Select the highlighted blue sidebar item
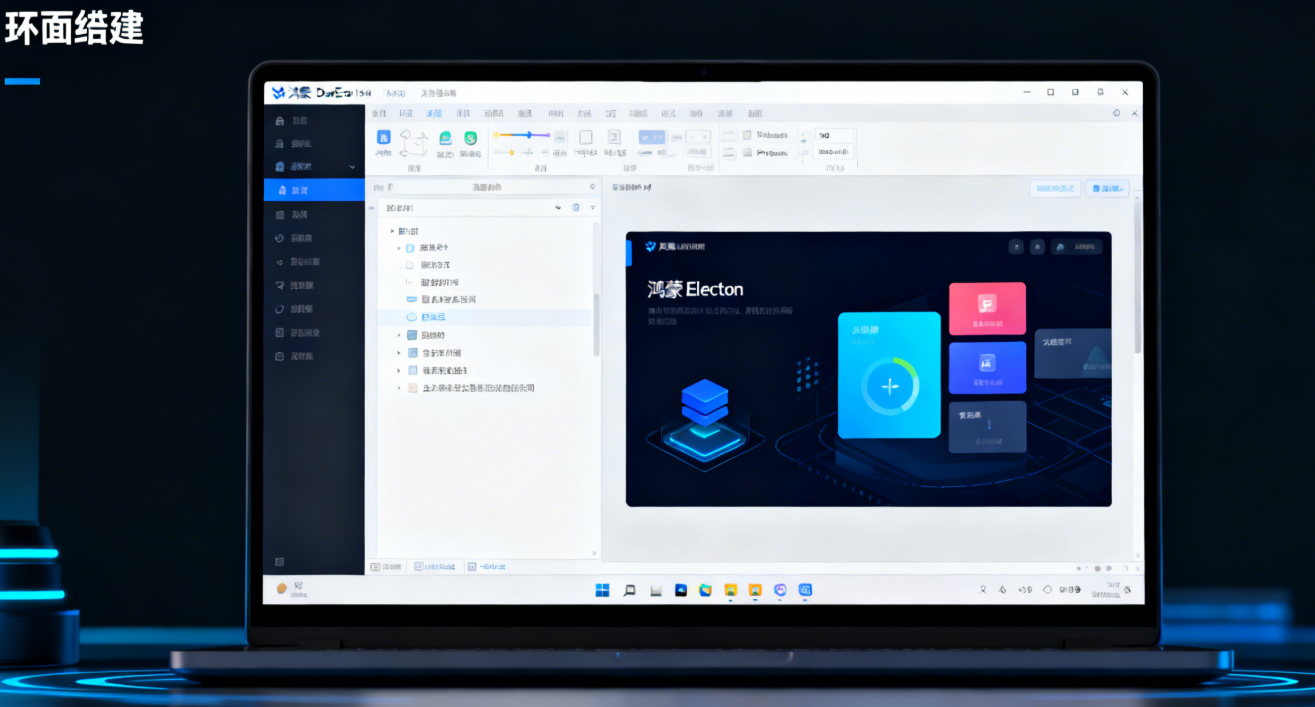 click(314, 190)
